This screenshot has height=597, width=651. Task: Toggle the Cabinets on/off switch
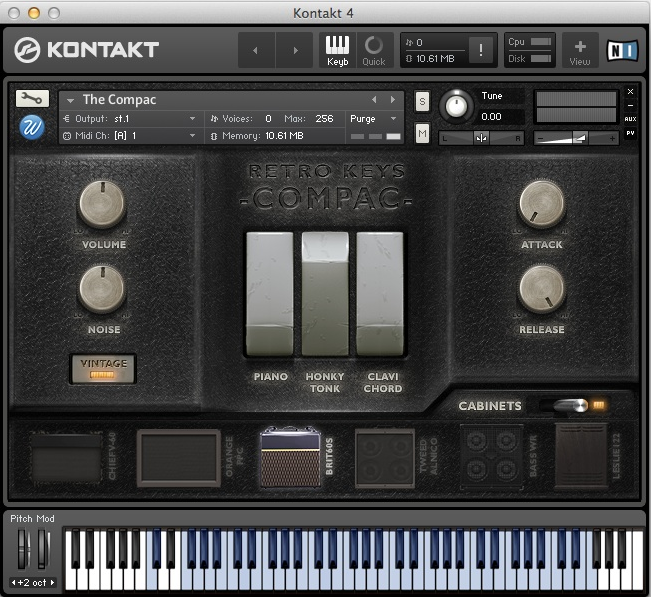pyautogui.click(x=572, y=405)
